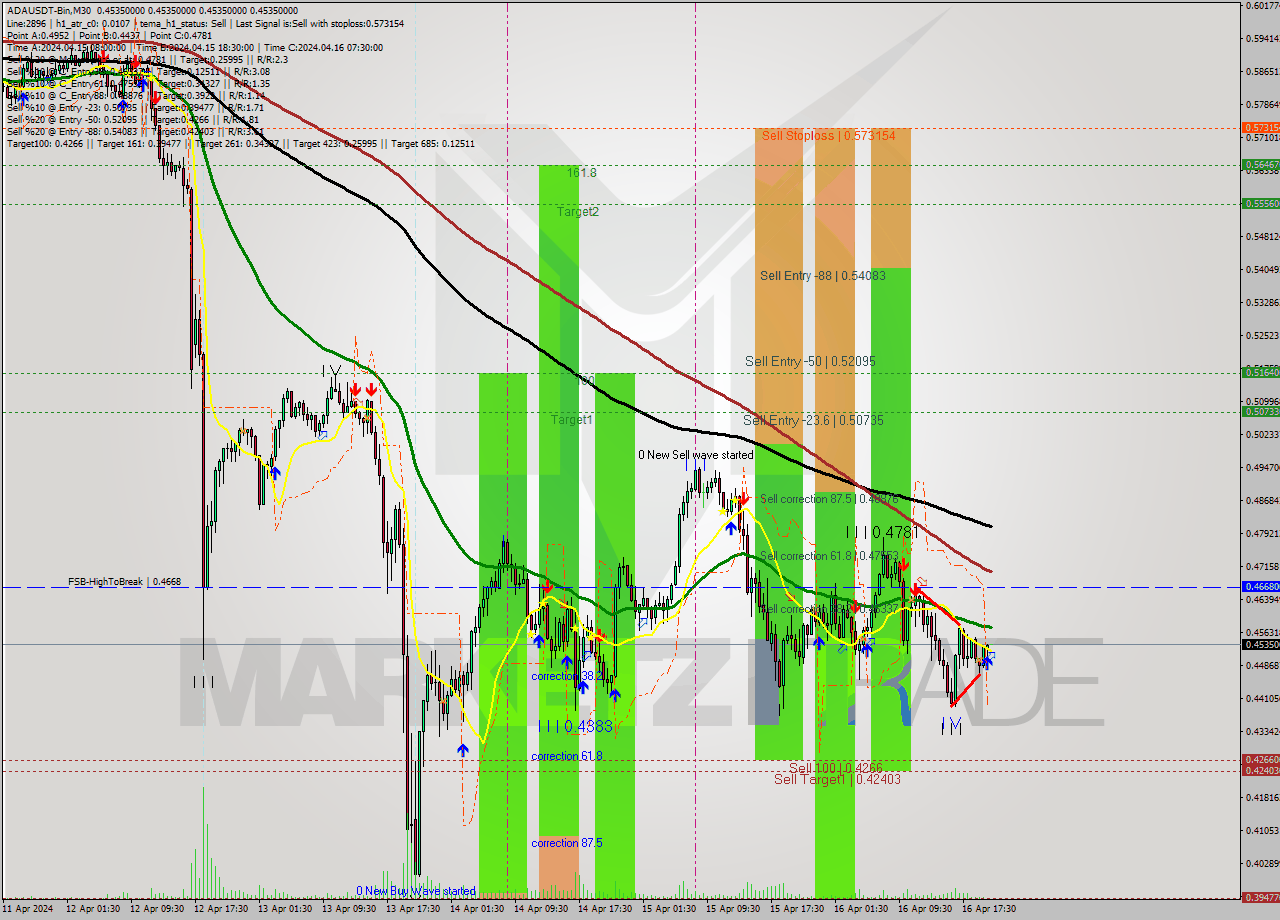Click the 'Sell Entry -88 | 0.54083' label
The width and height of the screenshot is (1280, 920).
[x=823, y=275]
